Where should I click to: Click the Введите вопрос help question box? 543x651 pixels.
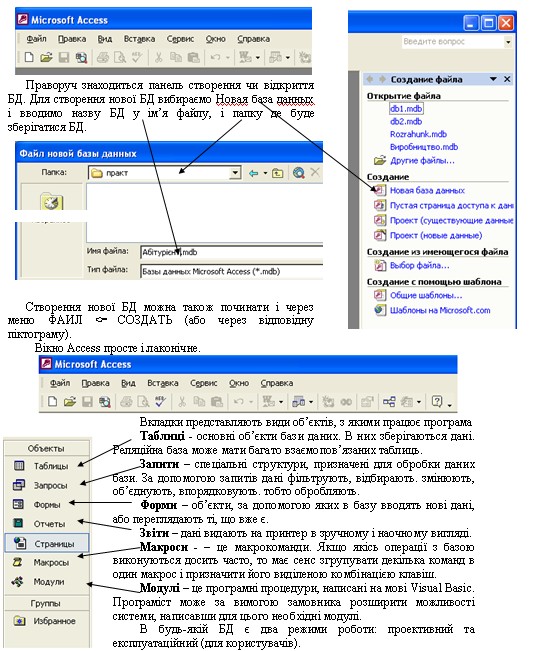coord(452,42)
